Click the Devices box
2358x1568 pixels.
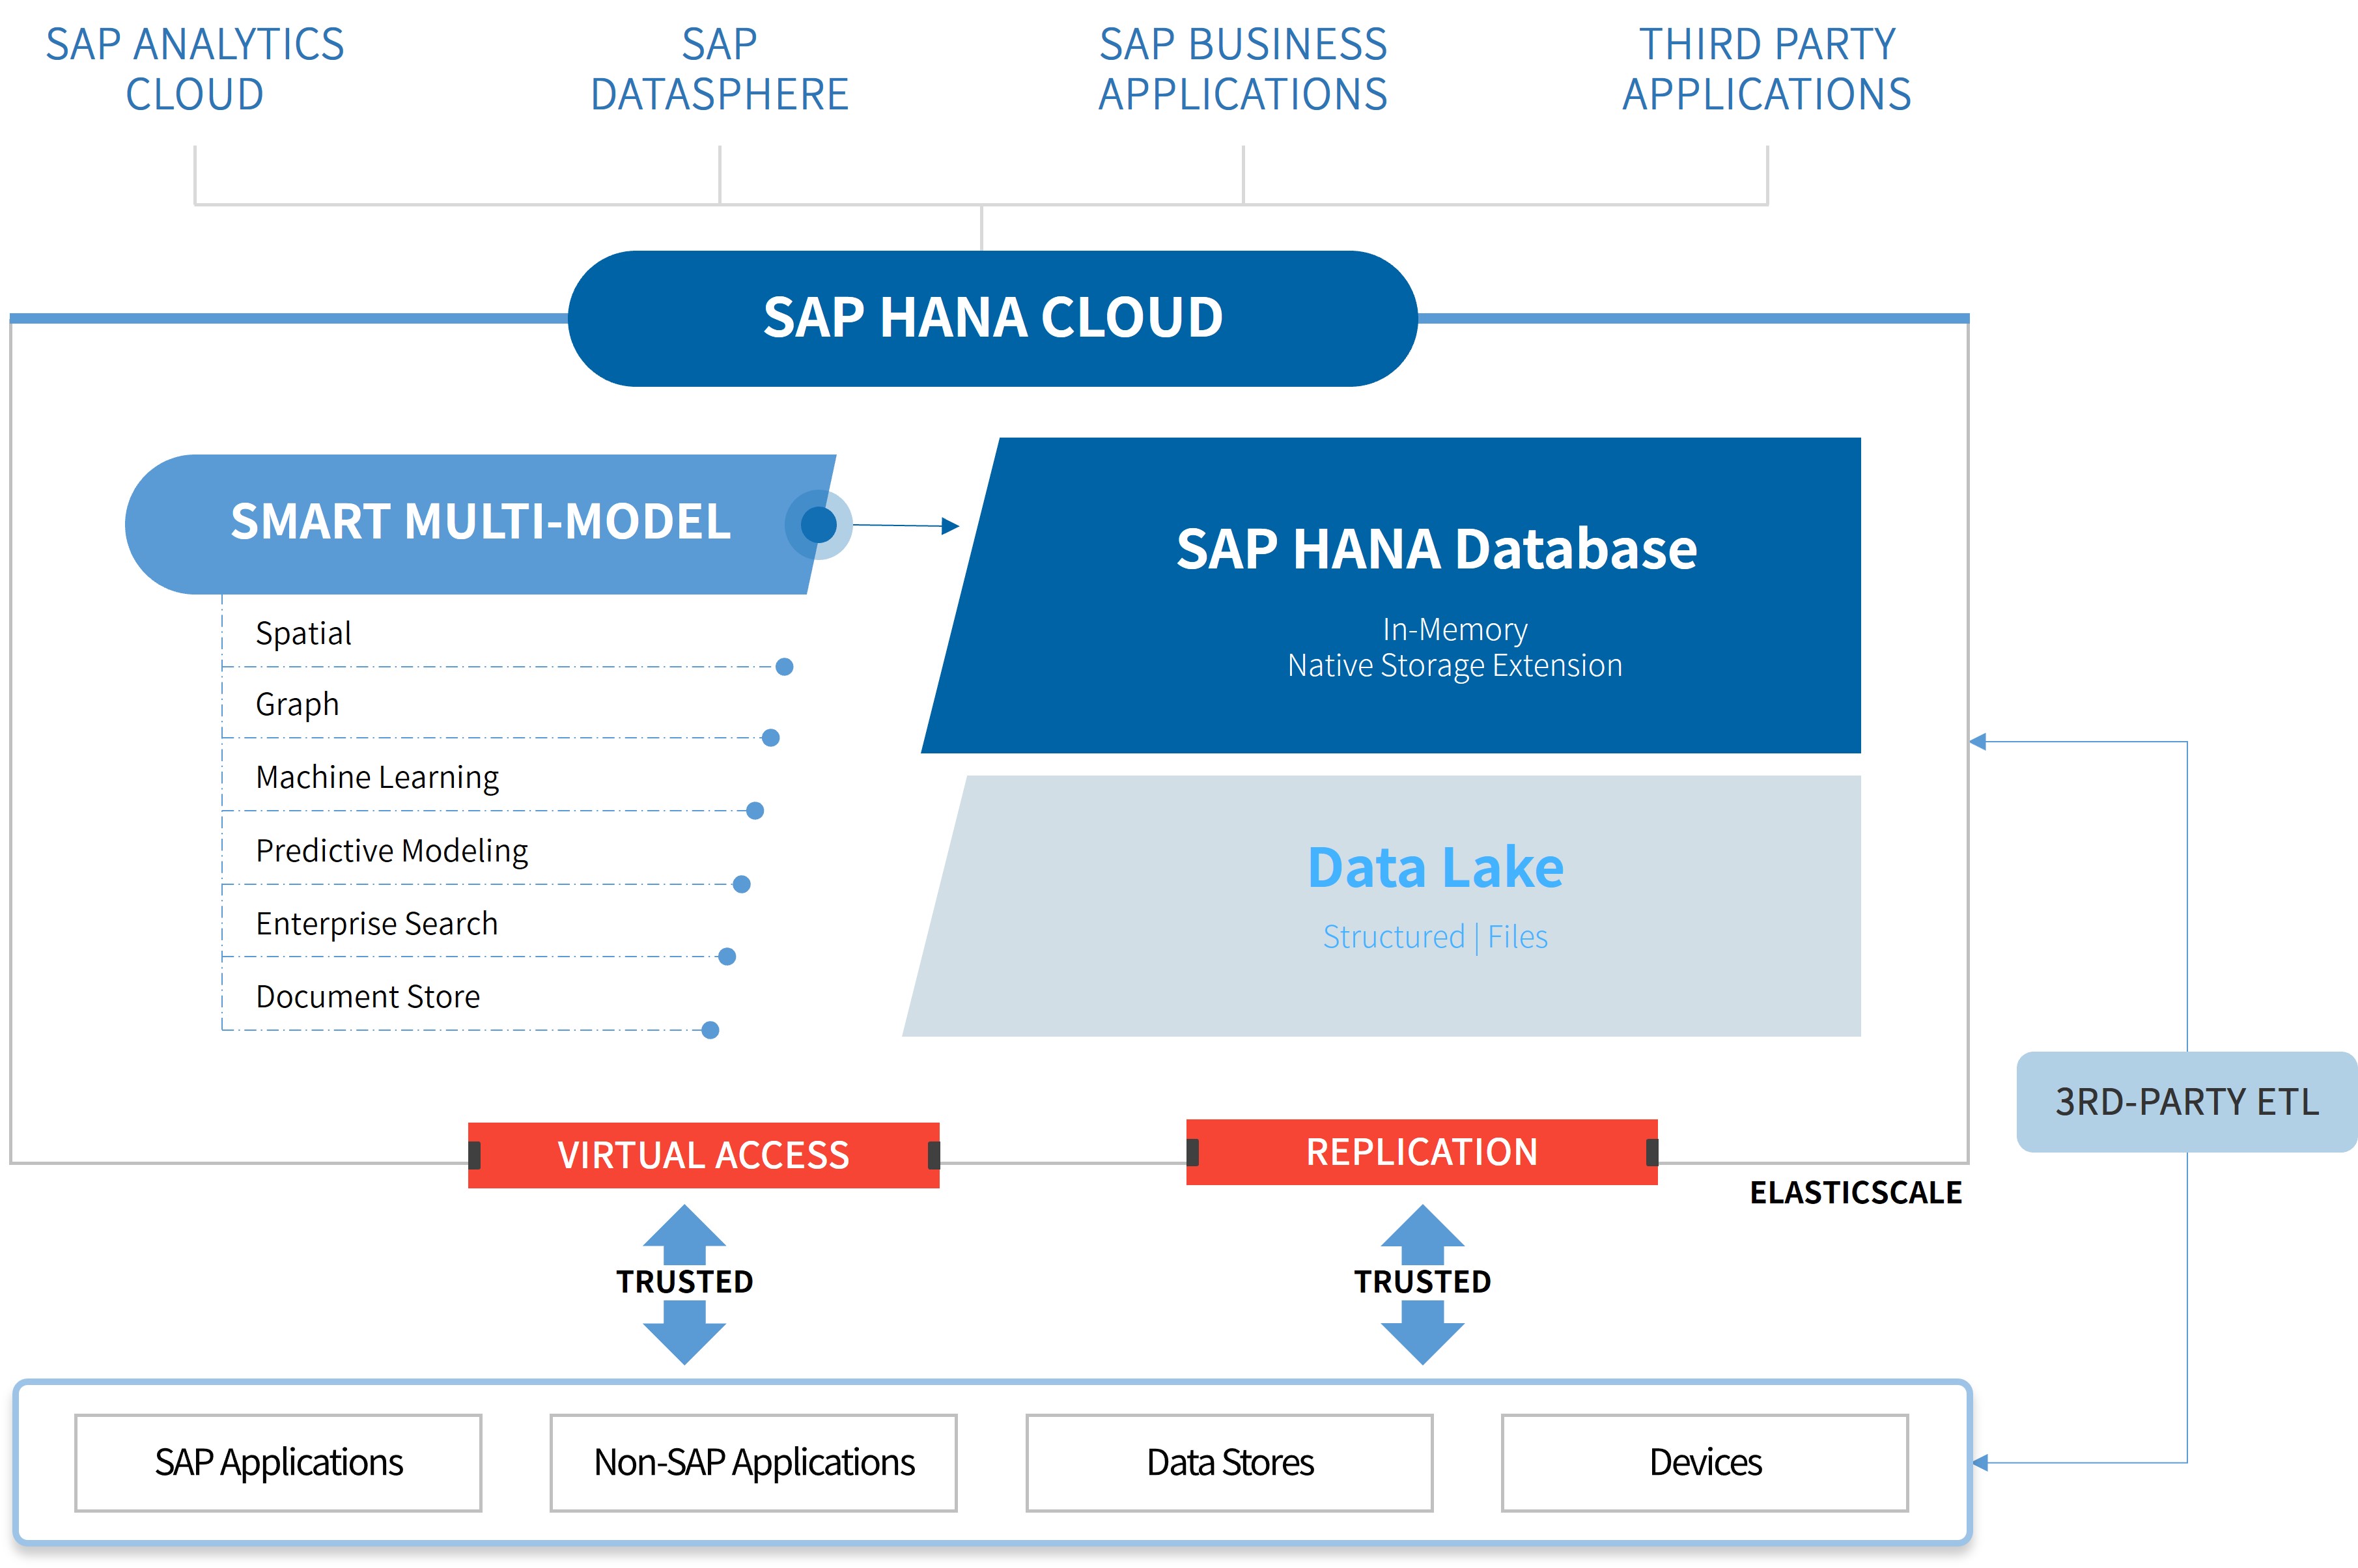[1705, 1463]
